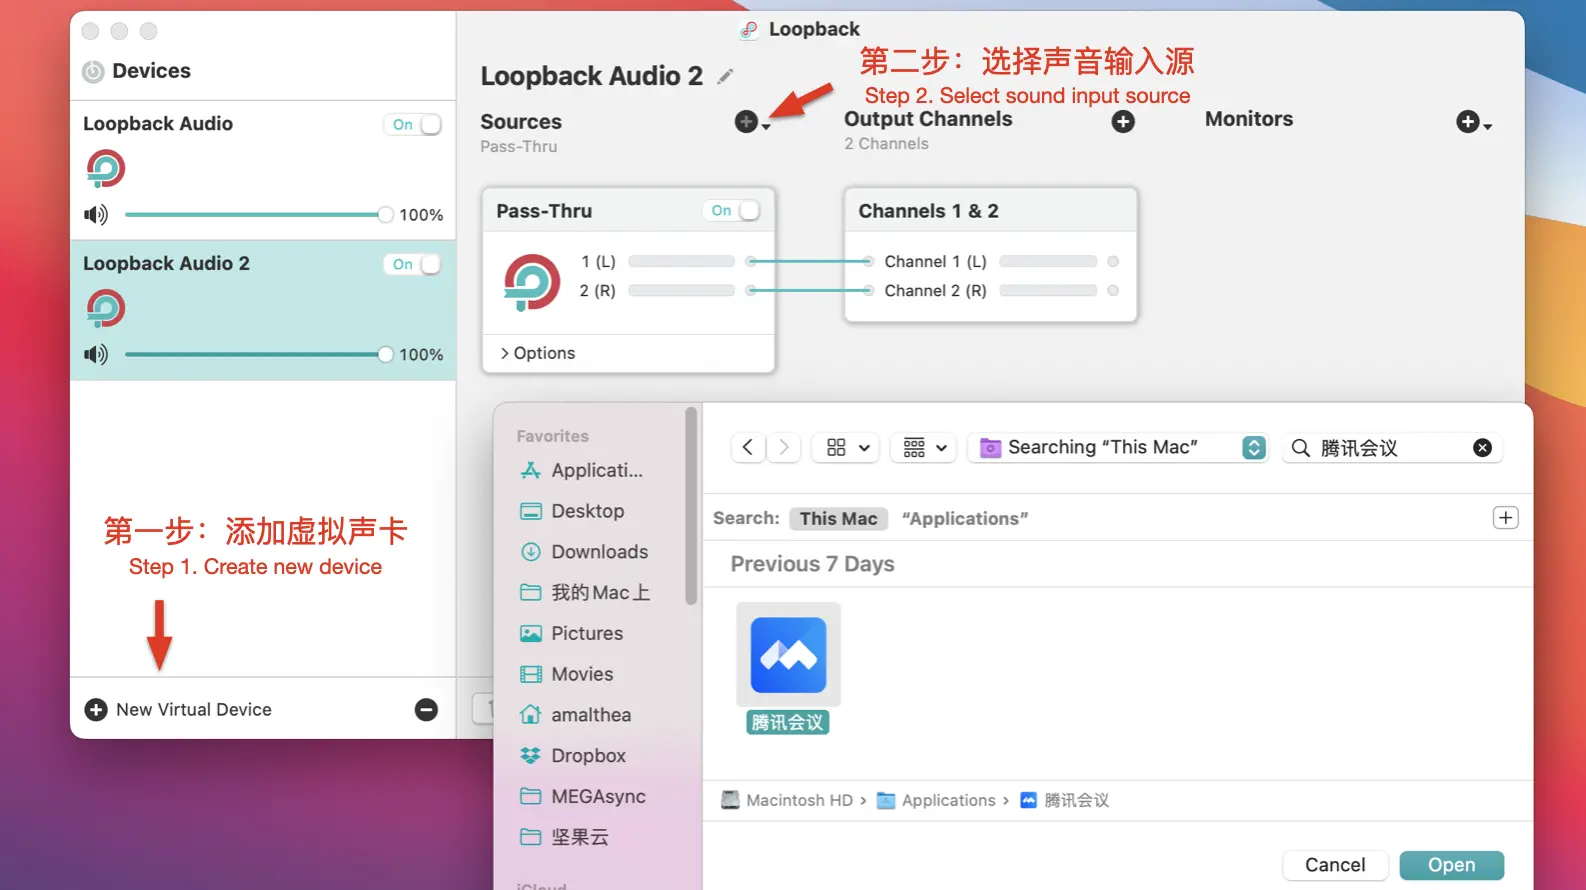1586x890 pixels.
Task: Open Desktop in Favorites sidebar
Action: coord(572,511)
